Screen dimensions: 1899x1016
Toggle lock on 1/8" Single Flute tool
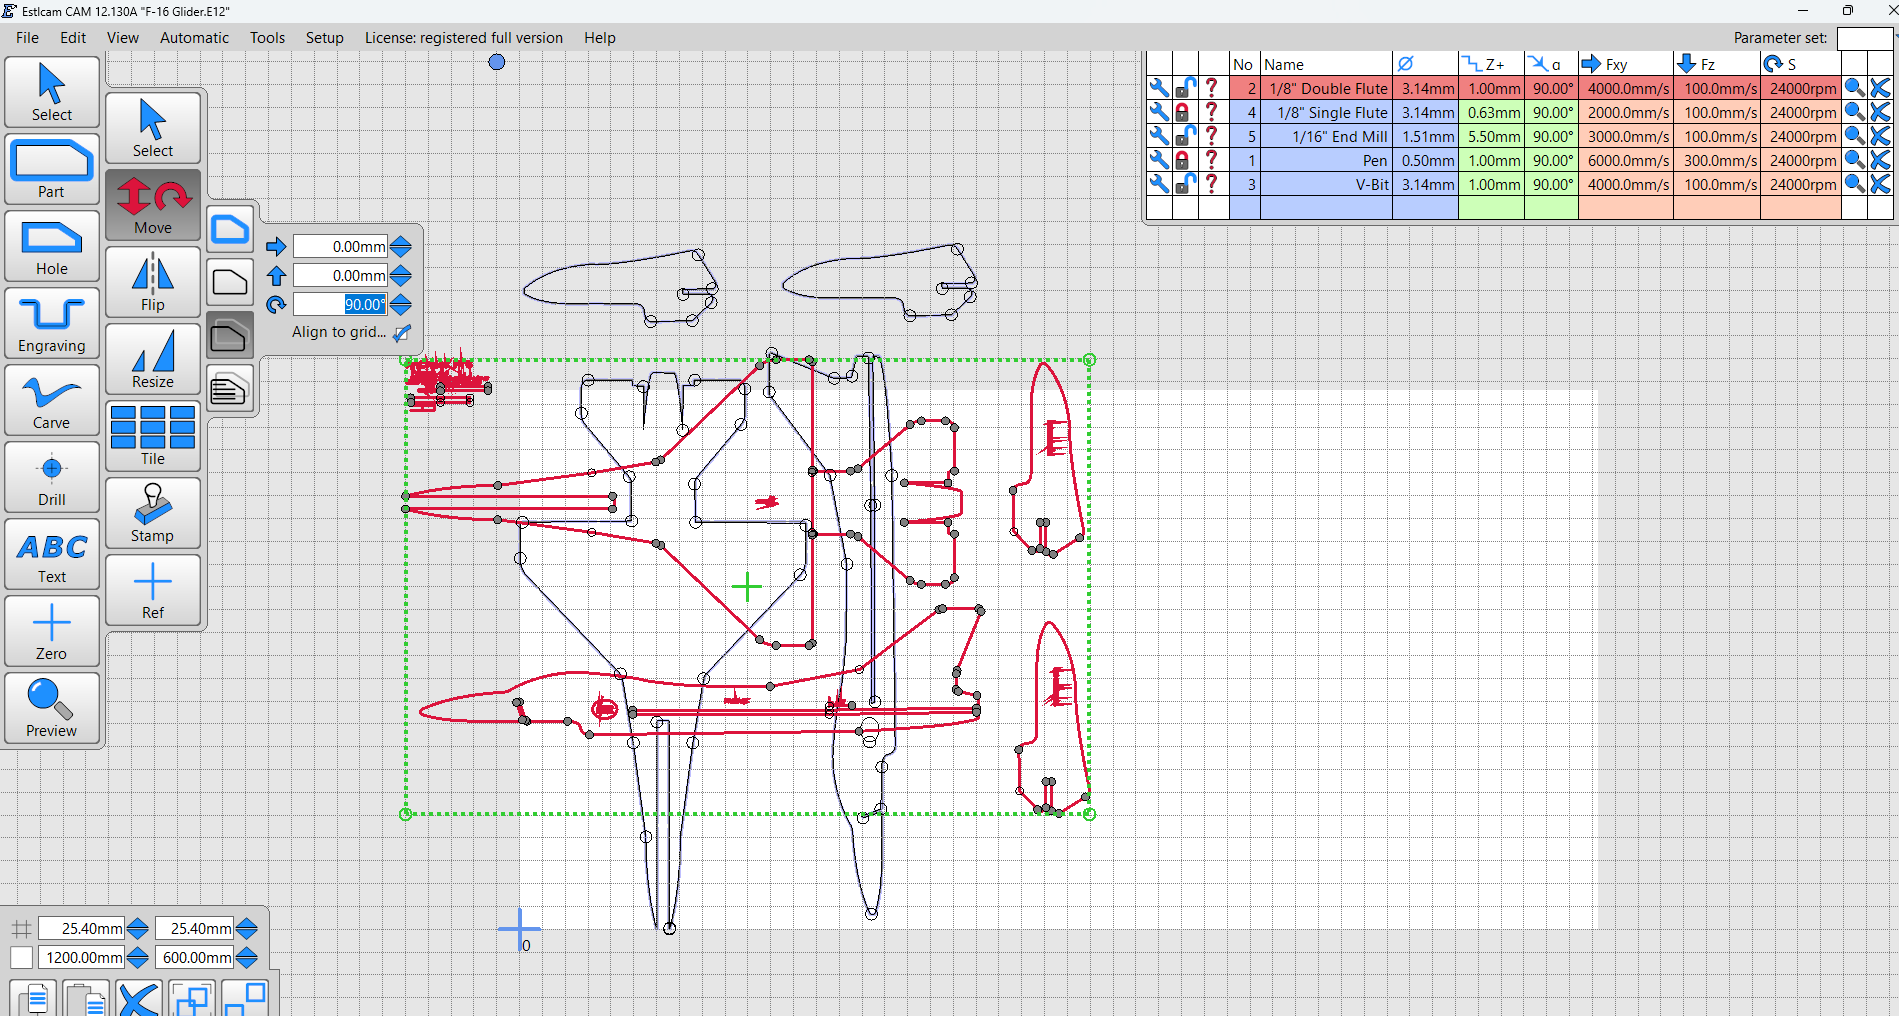click(1184, 112)
